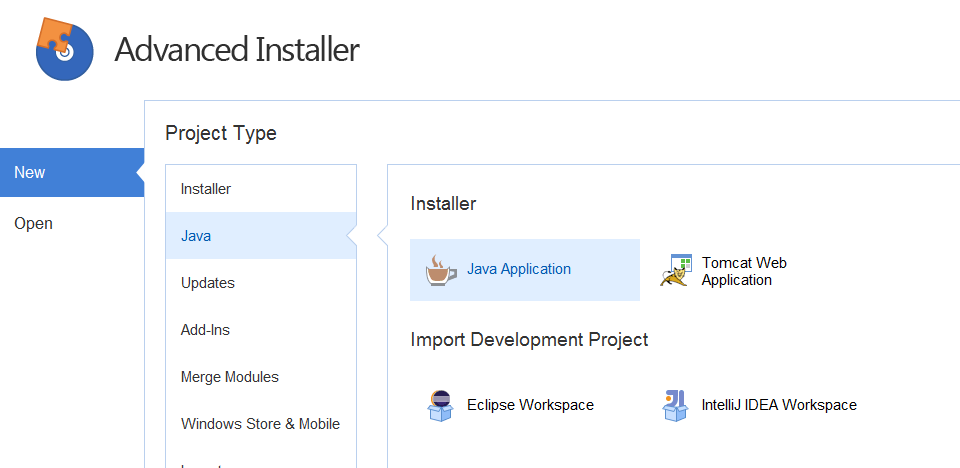Pick the Merge Modules category
This screenshot has width=960, height=468.
(230, 377)
